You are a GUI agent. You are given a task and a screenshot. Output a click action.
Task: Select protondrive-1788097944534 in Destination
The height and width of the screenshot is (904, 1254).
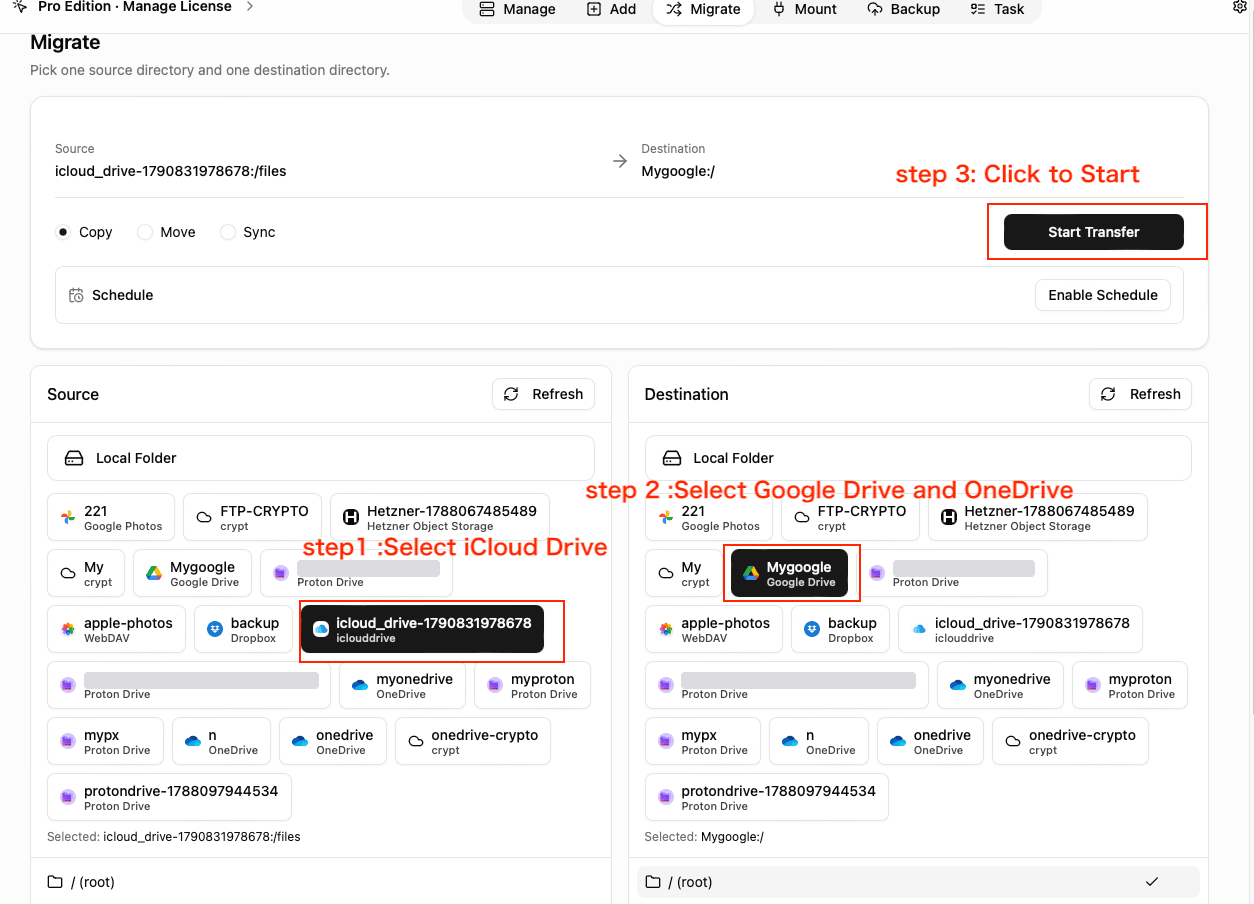pyautogui.click(x=767, y=797)
